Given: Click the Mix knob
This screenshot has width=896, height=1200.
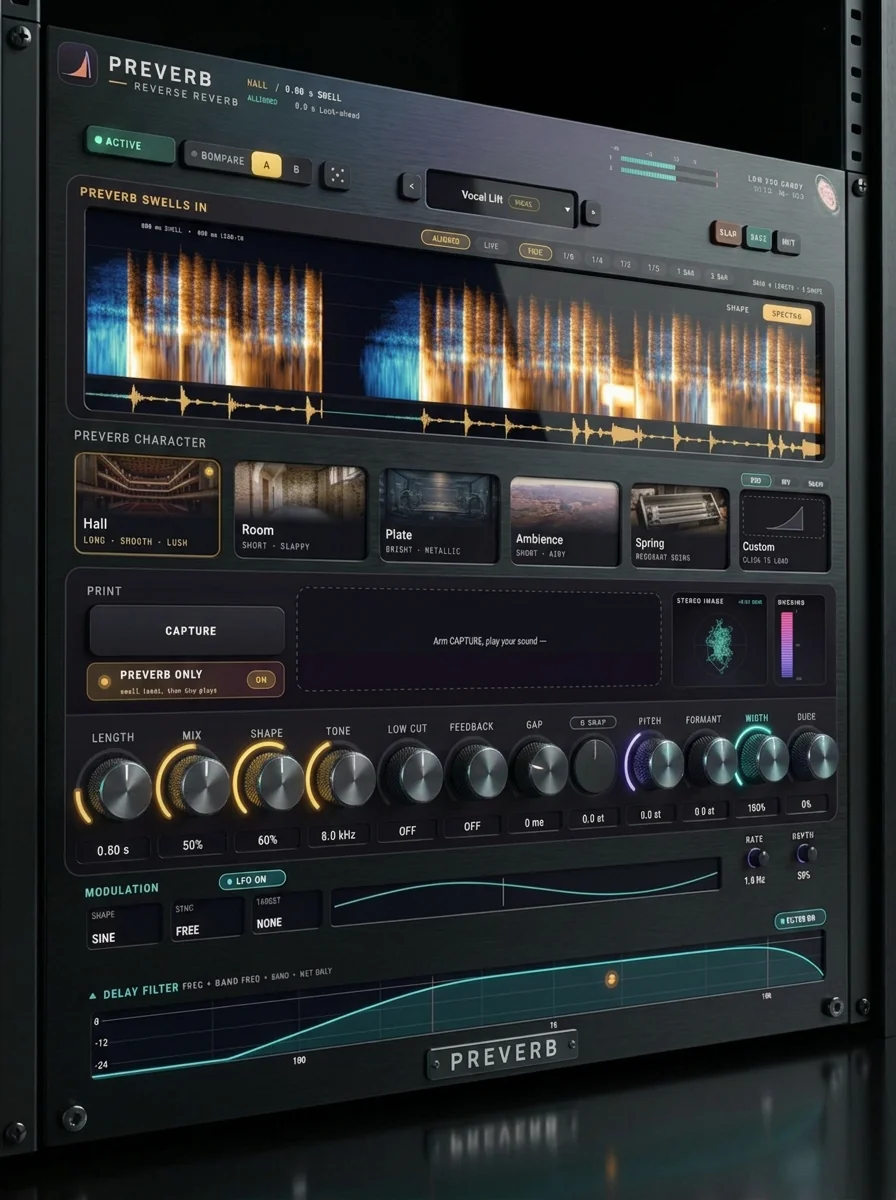Looking at the screenshot, I should coord(199,785).
